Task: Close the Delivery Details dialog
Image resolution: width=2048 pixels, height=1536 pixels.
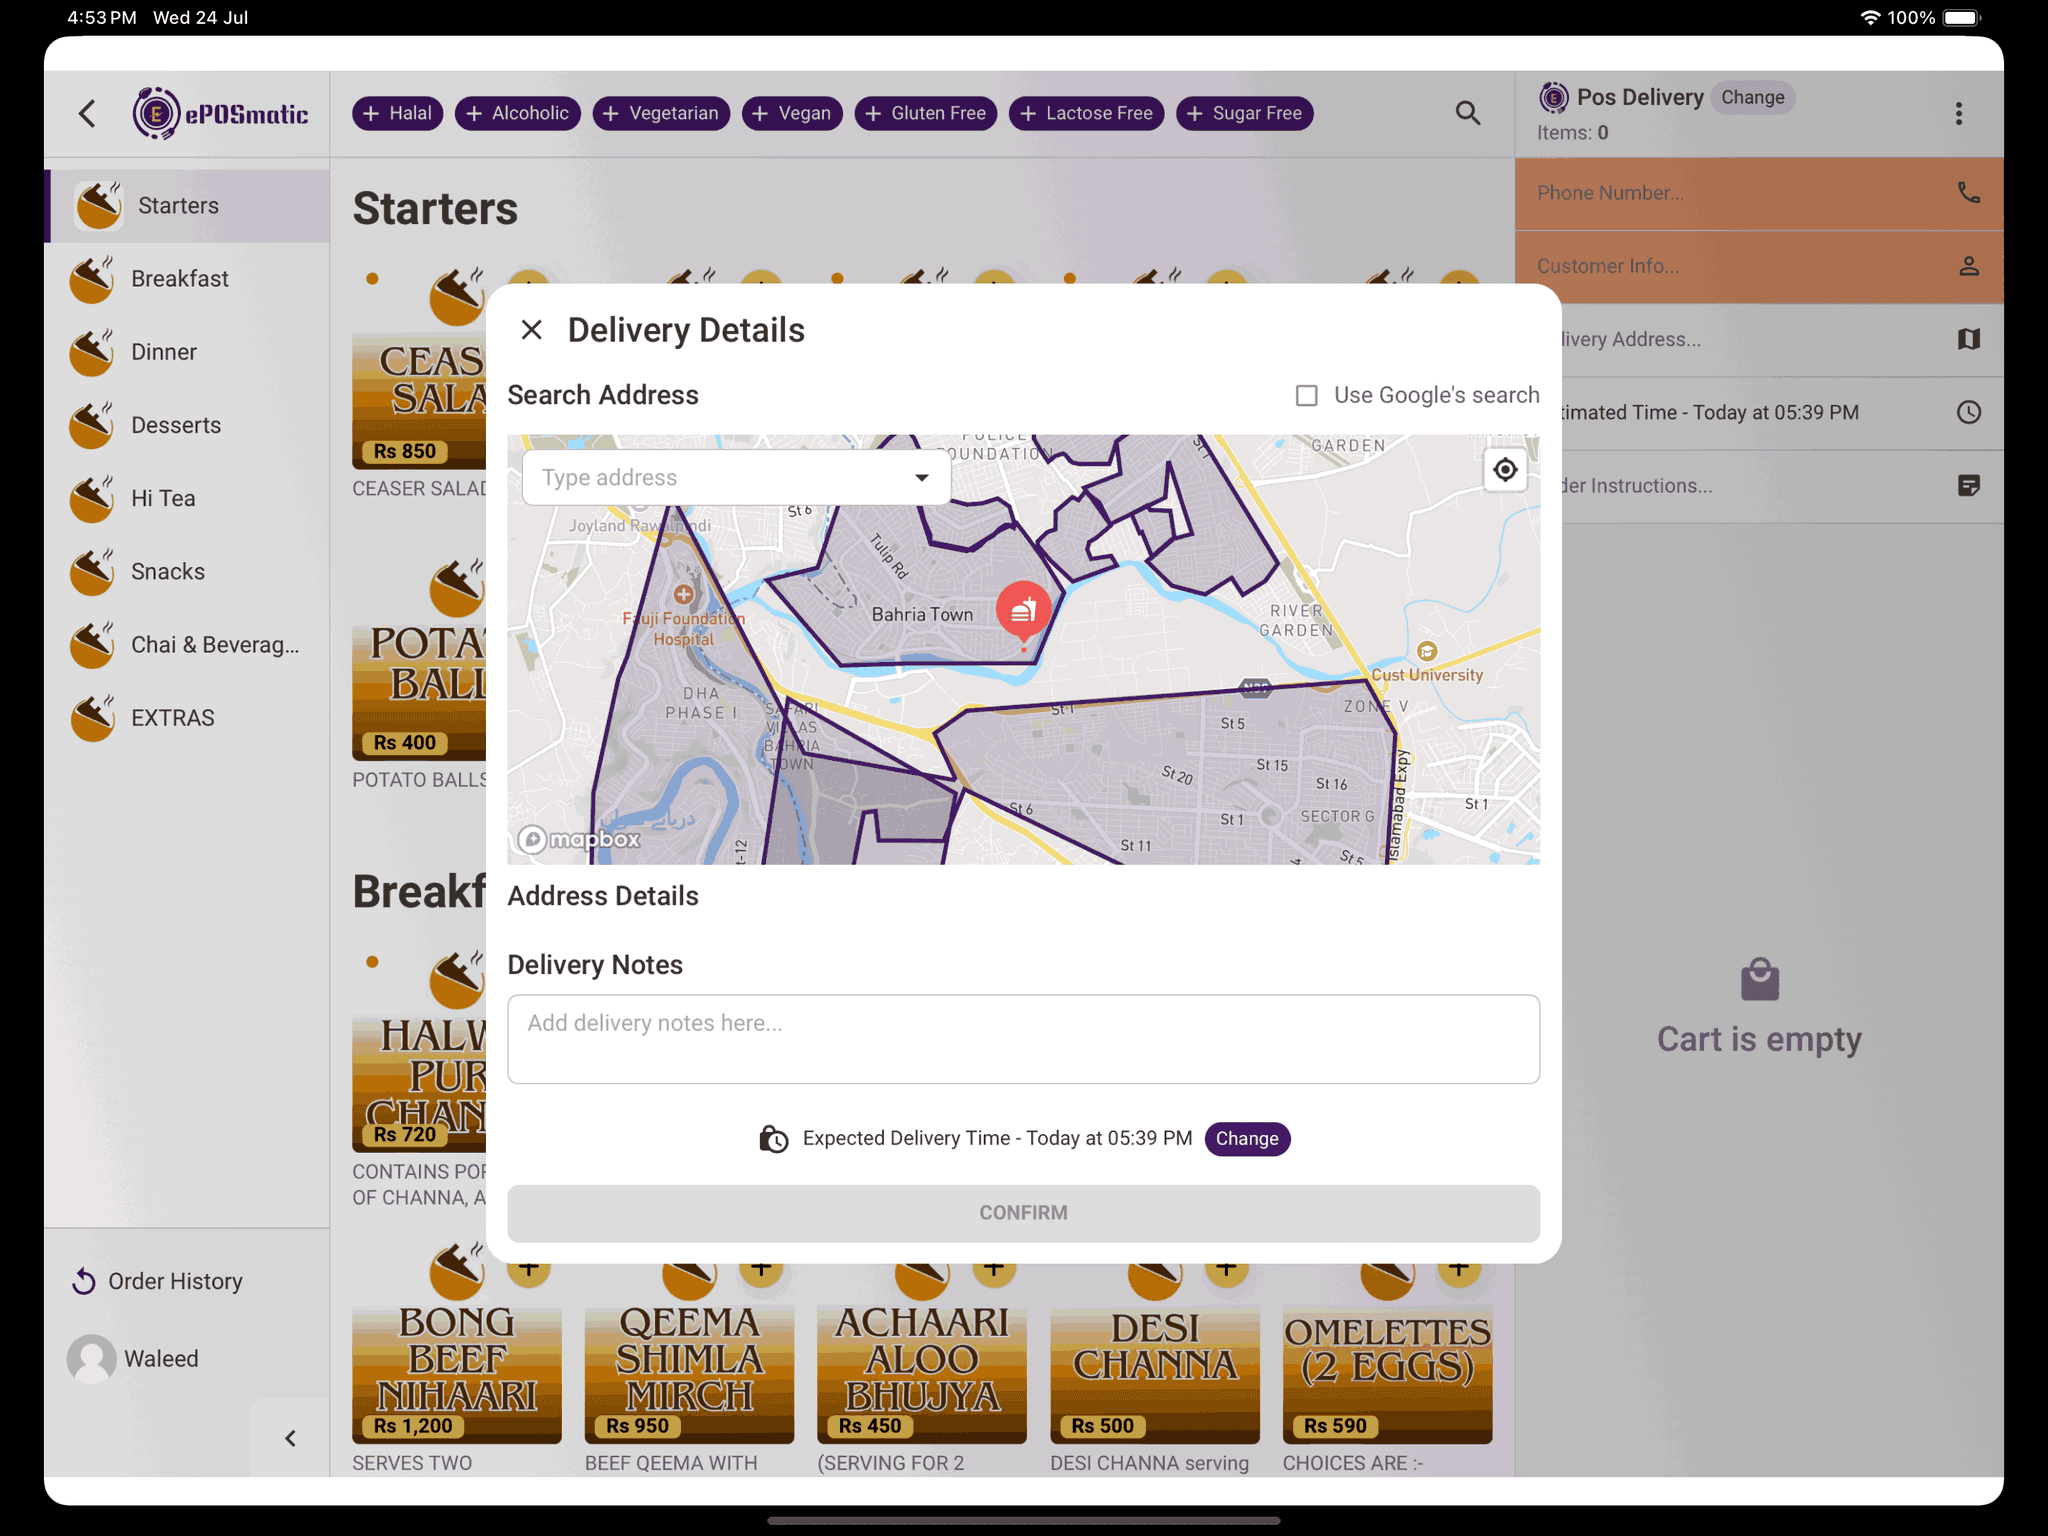Action: (x=531, y=330)
